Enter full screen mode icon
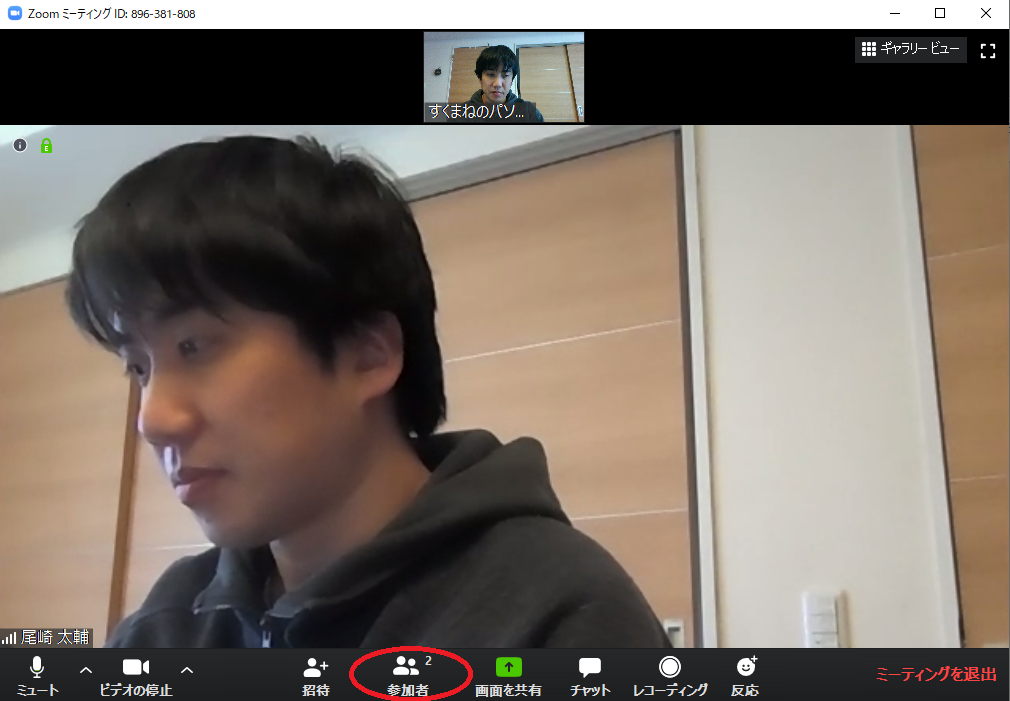The width and height of the screenshot is (1010, 701). [x=987, y=51]
